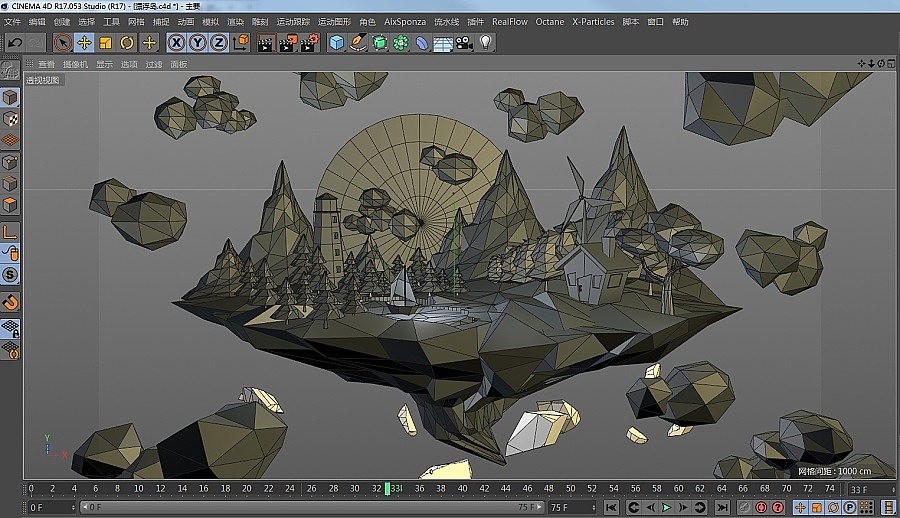The width and height of the screenshot is (900, 518).
Task: Toggle the Viewport Solo S icon
Action: [10, 275]
